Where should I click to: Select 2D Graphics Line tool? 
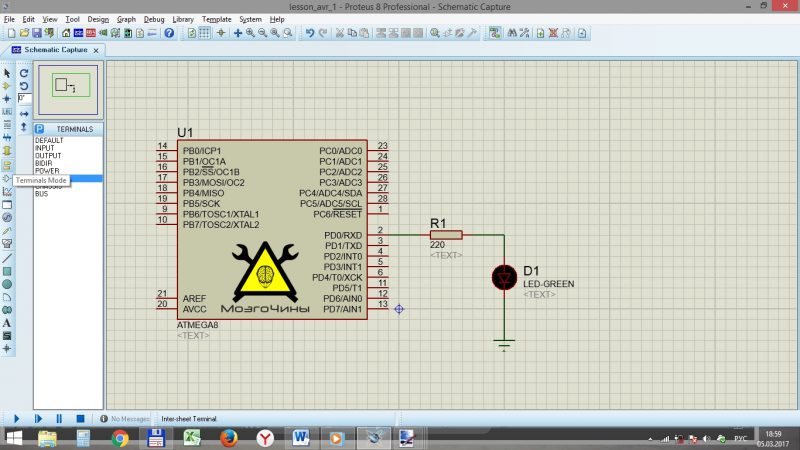tap(7, 258)
